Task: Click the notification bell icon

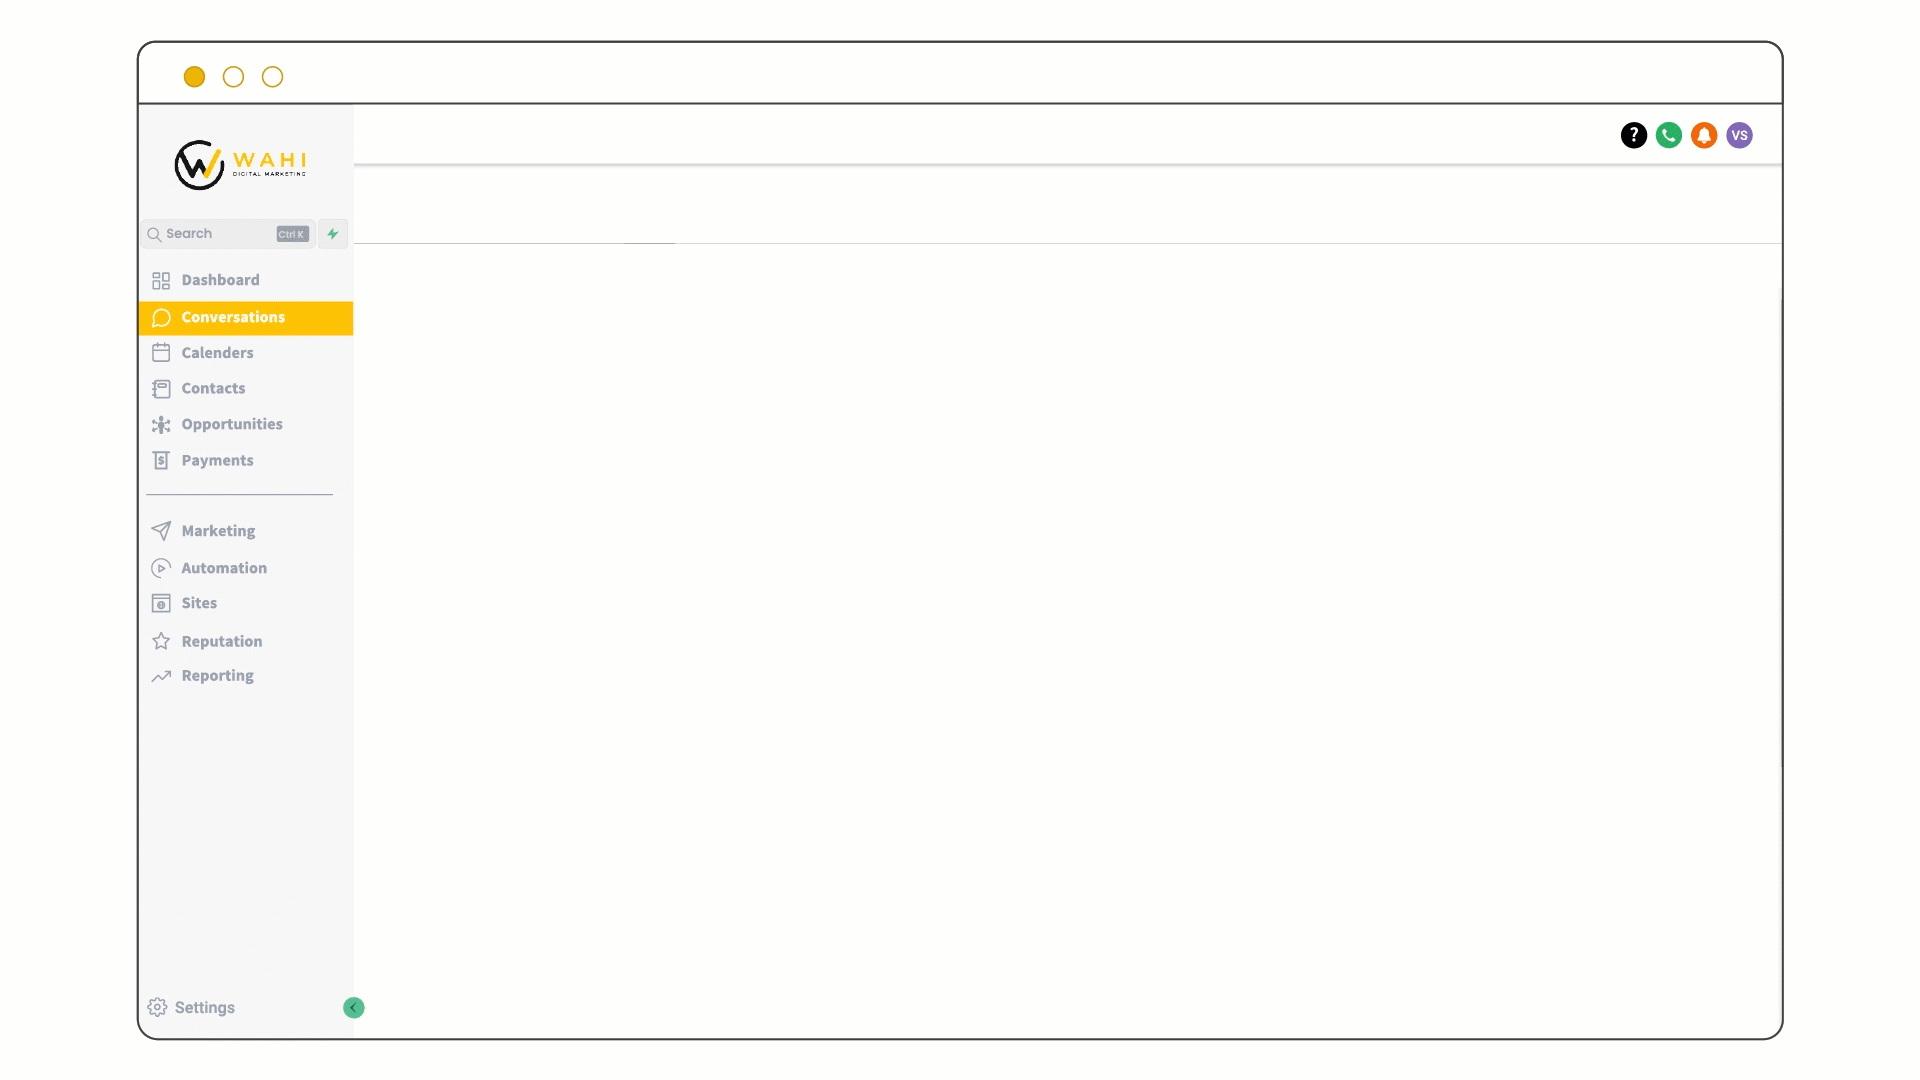Action: click(x=1702, y=135)
